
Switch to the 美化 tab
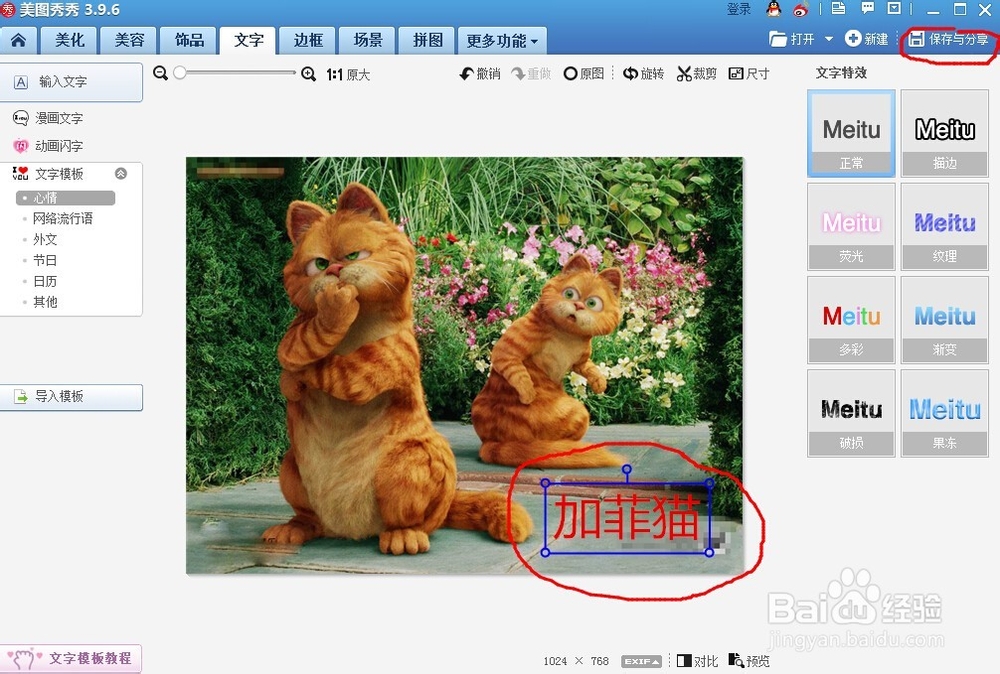coord(68,40)
